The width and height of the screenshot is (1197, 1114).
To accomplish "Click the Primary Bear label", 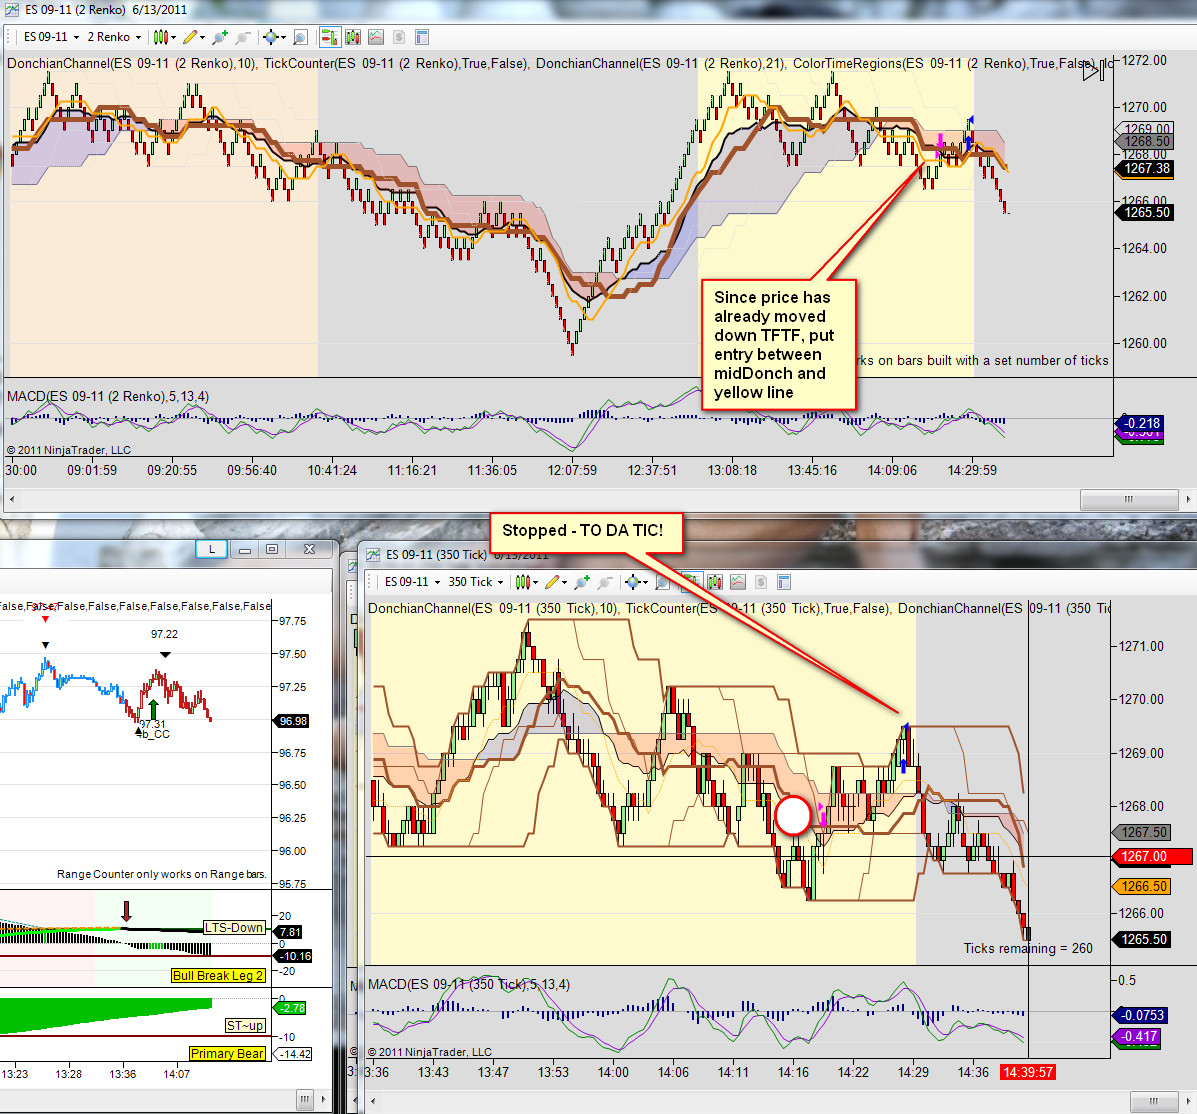I will coord(227,1054).
